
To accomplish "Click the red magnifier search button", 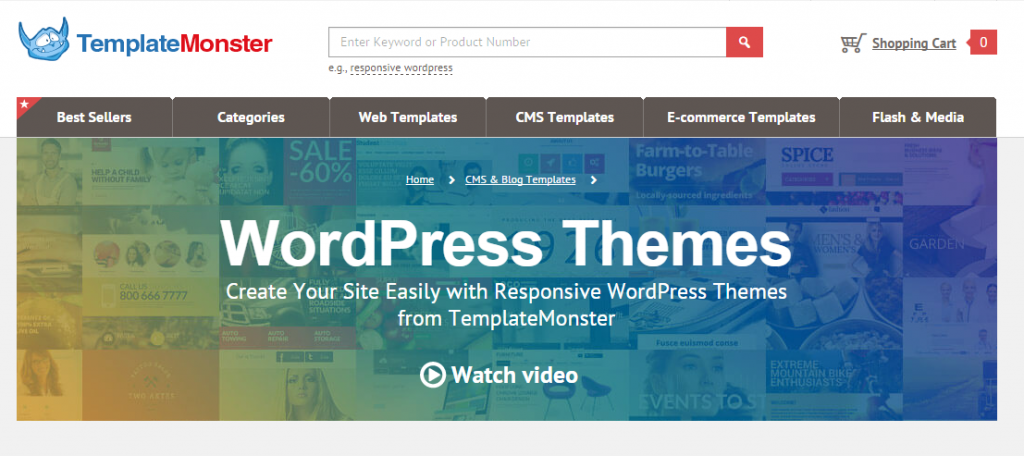I will (744, 42).
